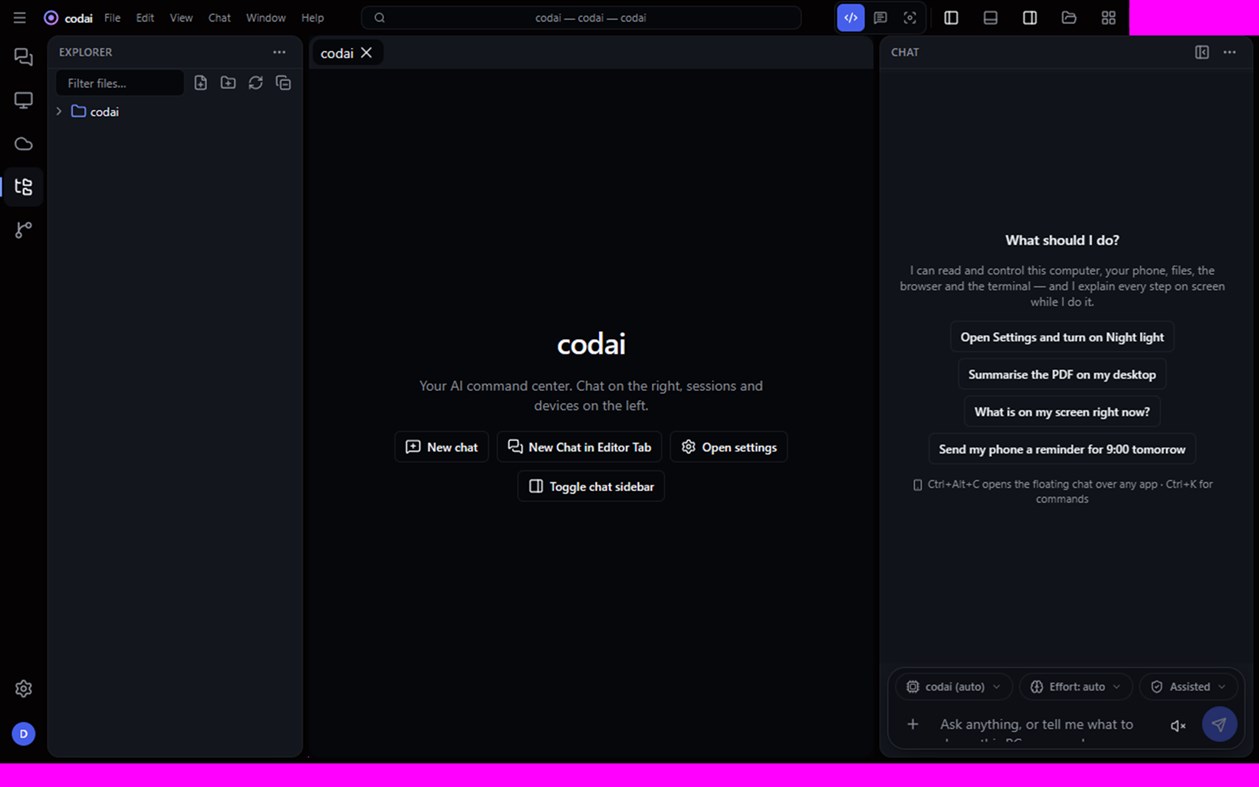This screenshot has height=787, width=1259.
Task: Open the Window menu
Action: (266, 18)
